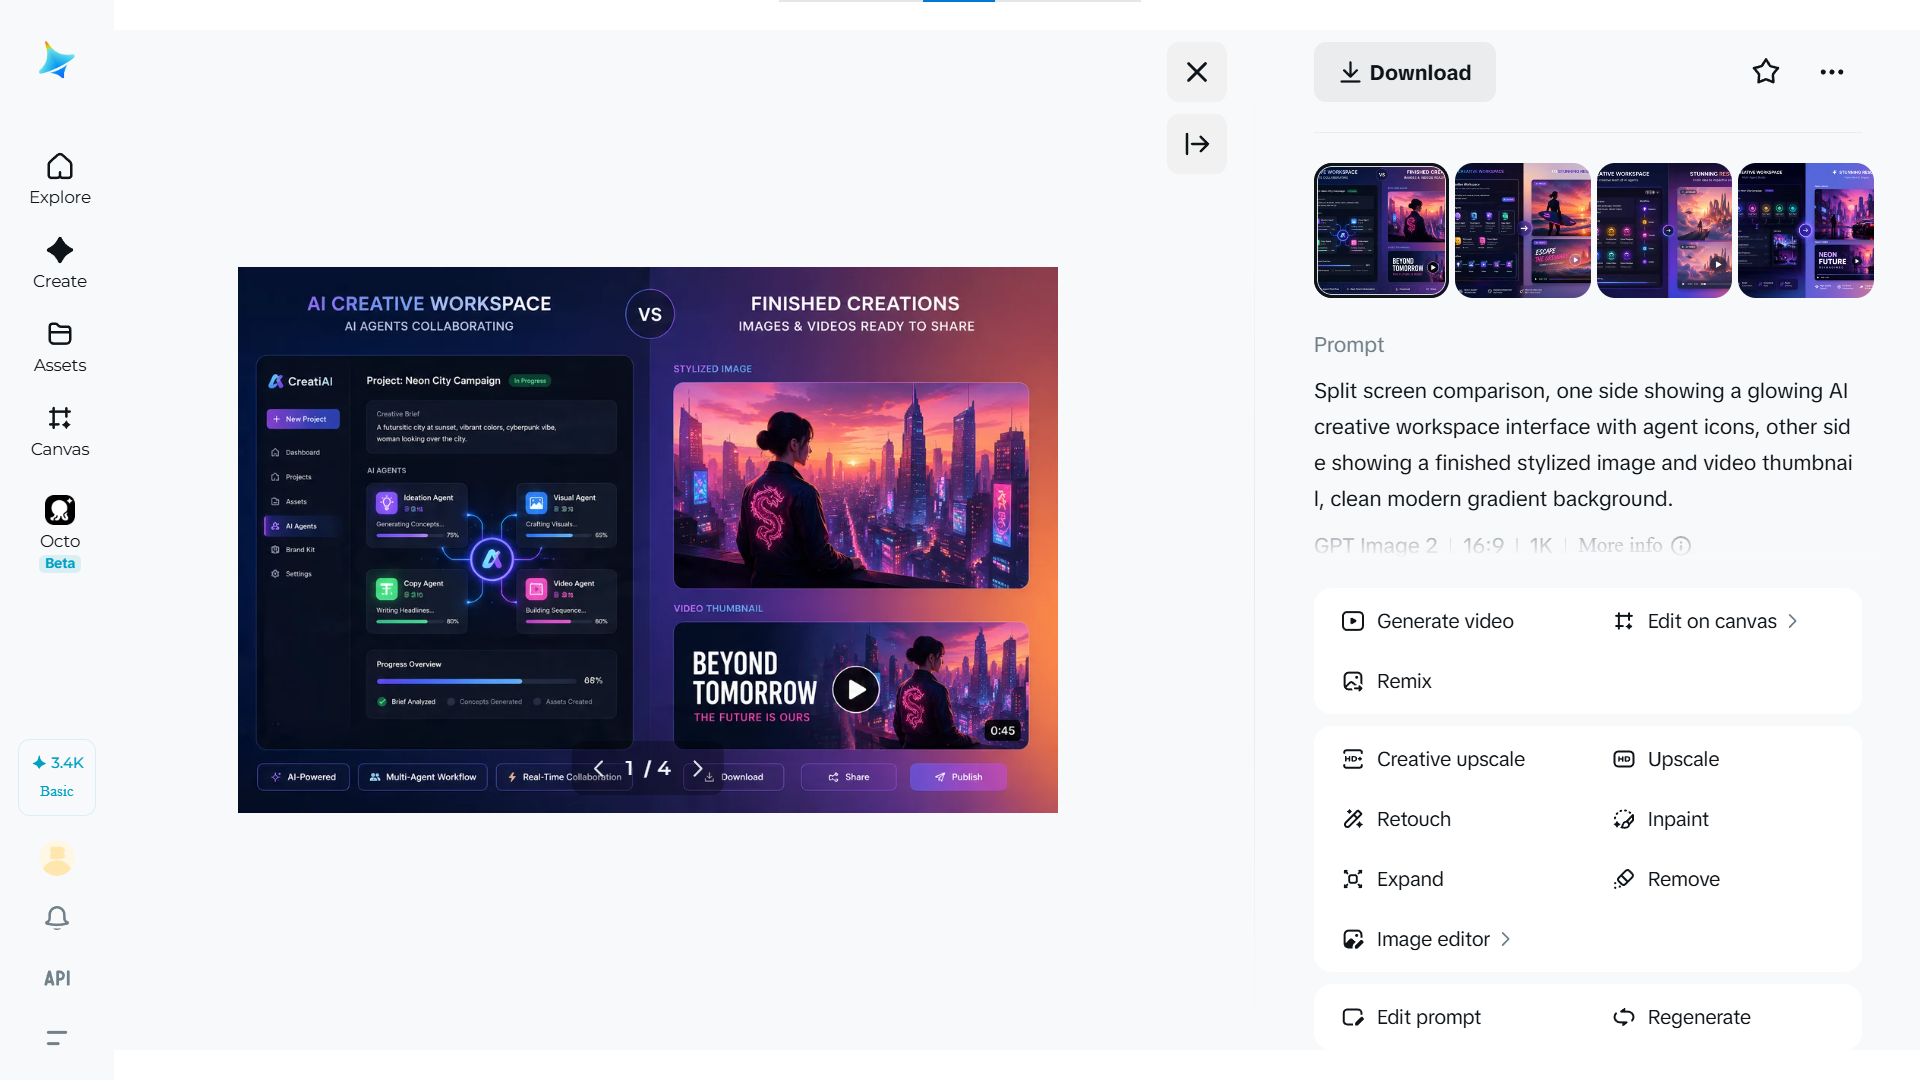Image resolution: width=1920 pixels, height=1080 pixels.
Task: Open the Assets folder
Action: 60,347
